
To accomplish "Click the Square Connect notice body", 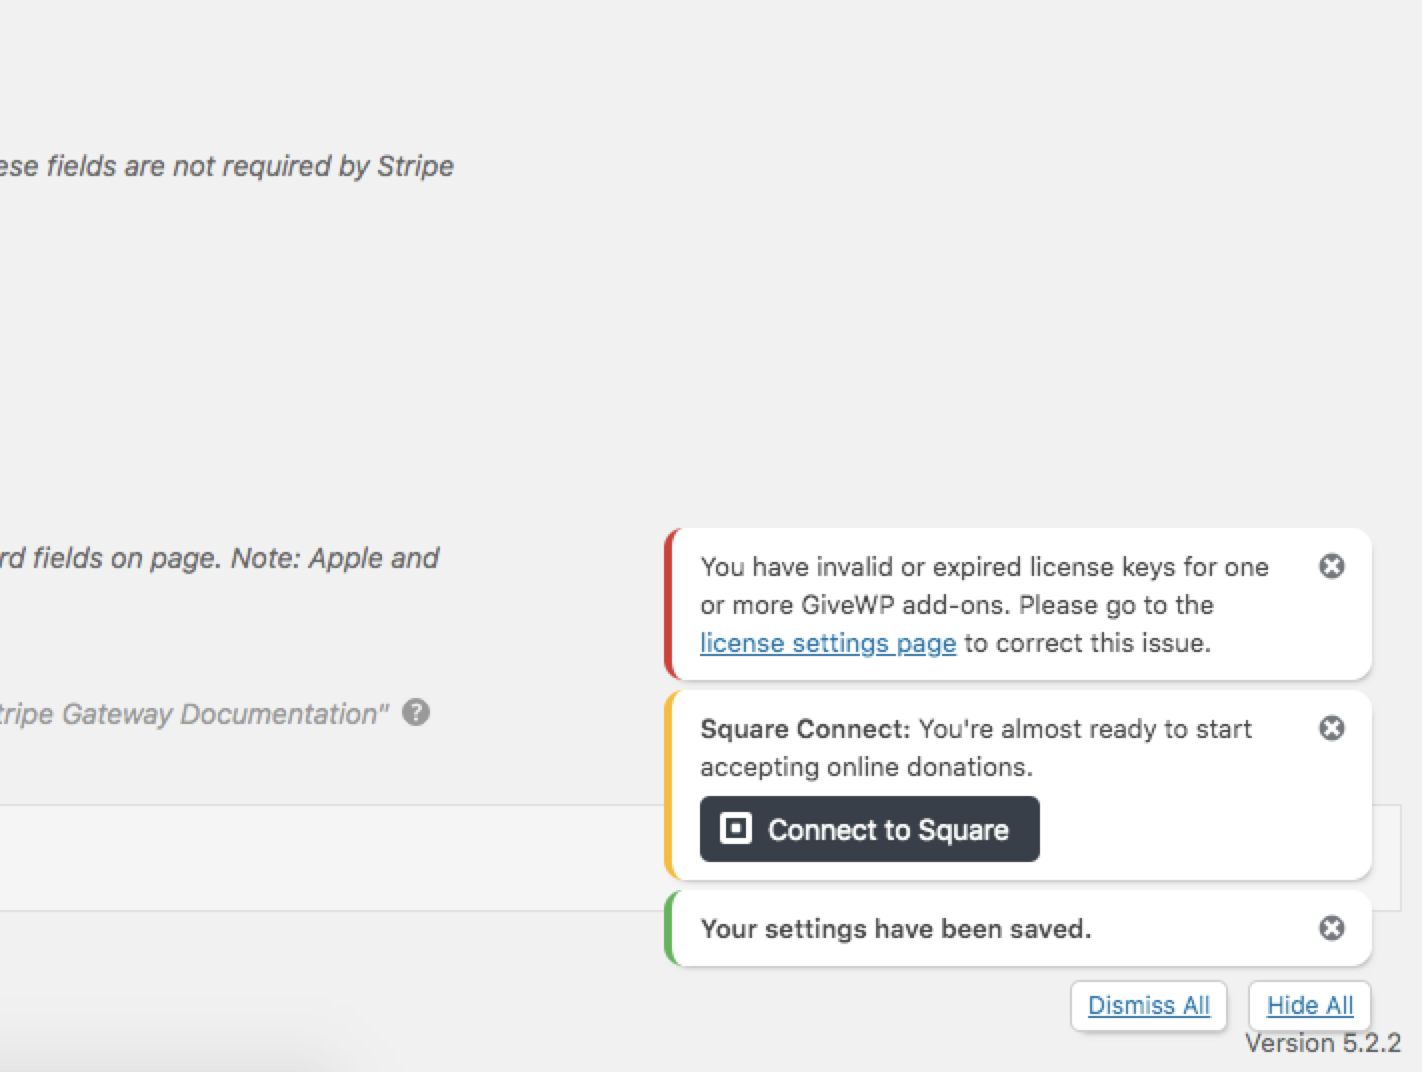I will tap(975, 748).
